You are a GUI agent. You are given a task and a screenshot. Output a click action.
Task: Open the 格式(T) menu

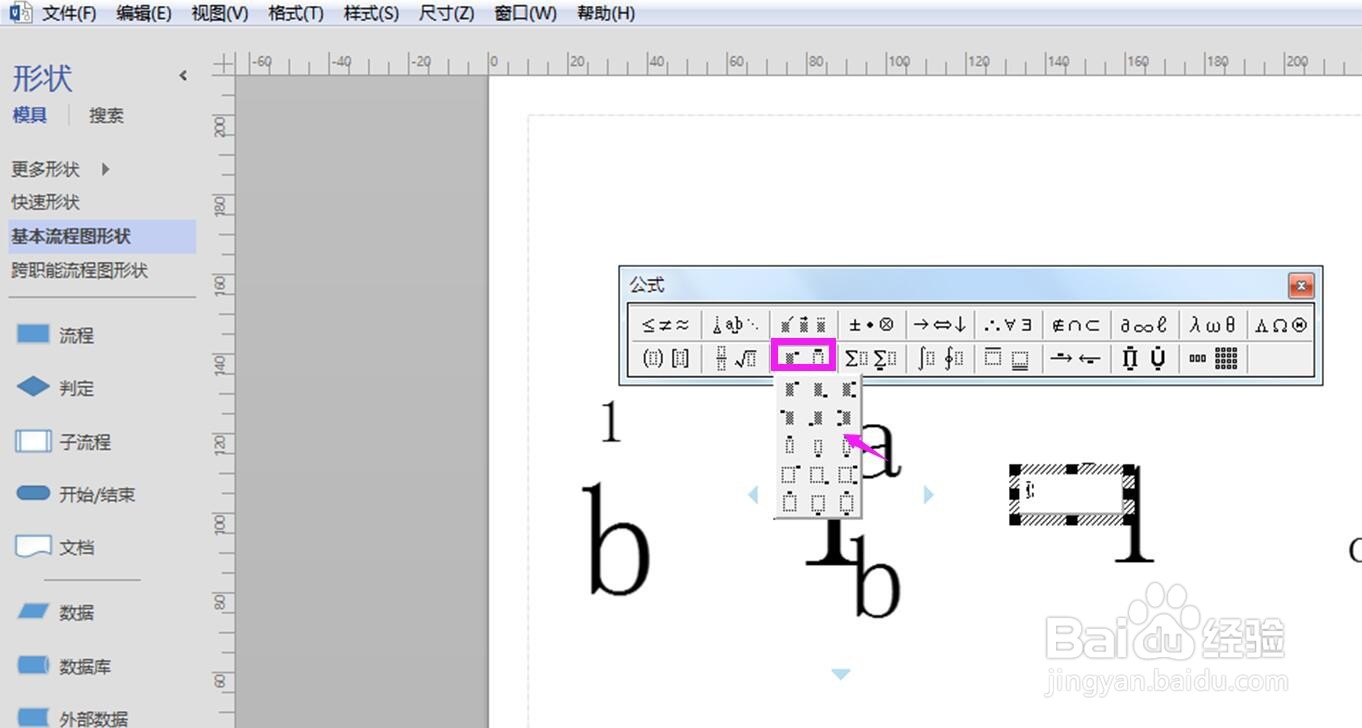coord(296,13)
